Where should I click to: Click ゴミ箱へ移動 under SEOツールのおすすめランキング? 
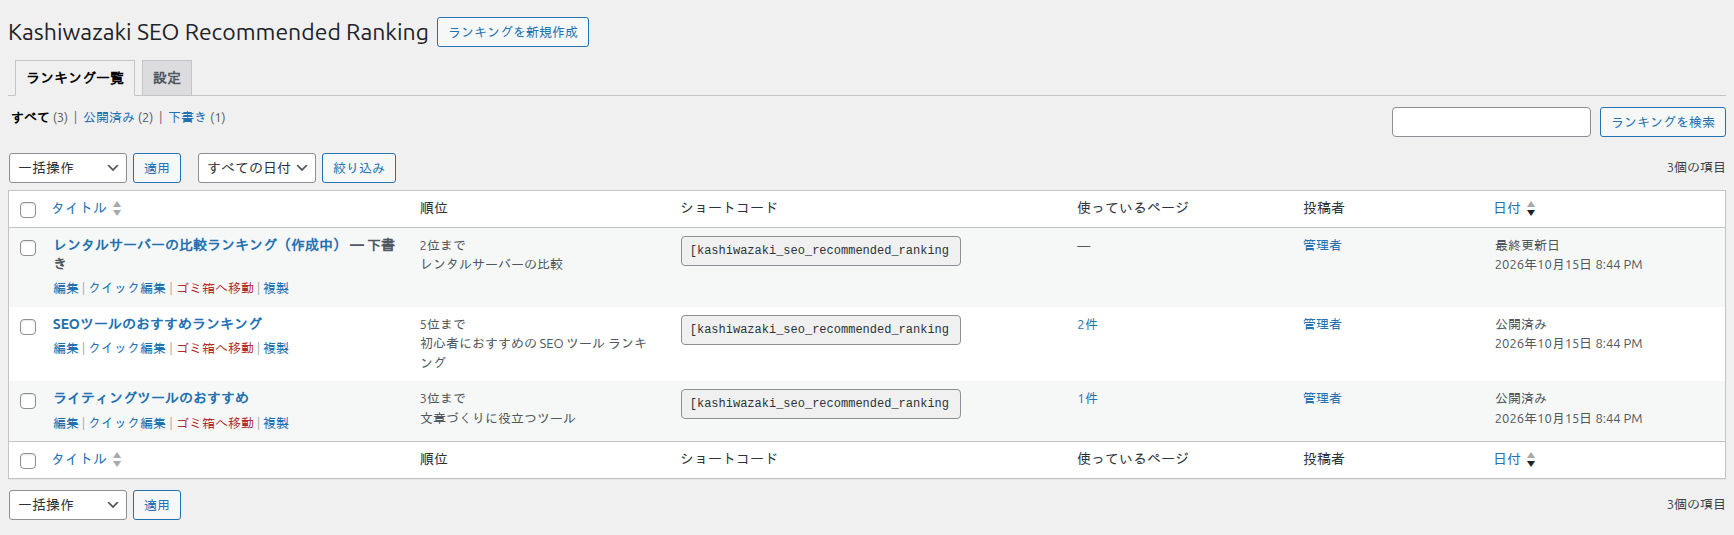pyautogui.click(x=215, y=348)
